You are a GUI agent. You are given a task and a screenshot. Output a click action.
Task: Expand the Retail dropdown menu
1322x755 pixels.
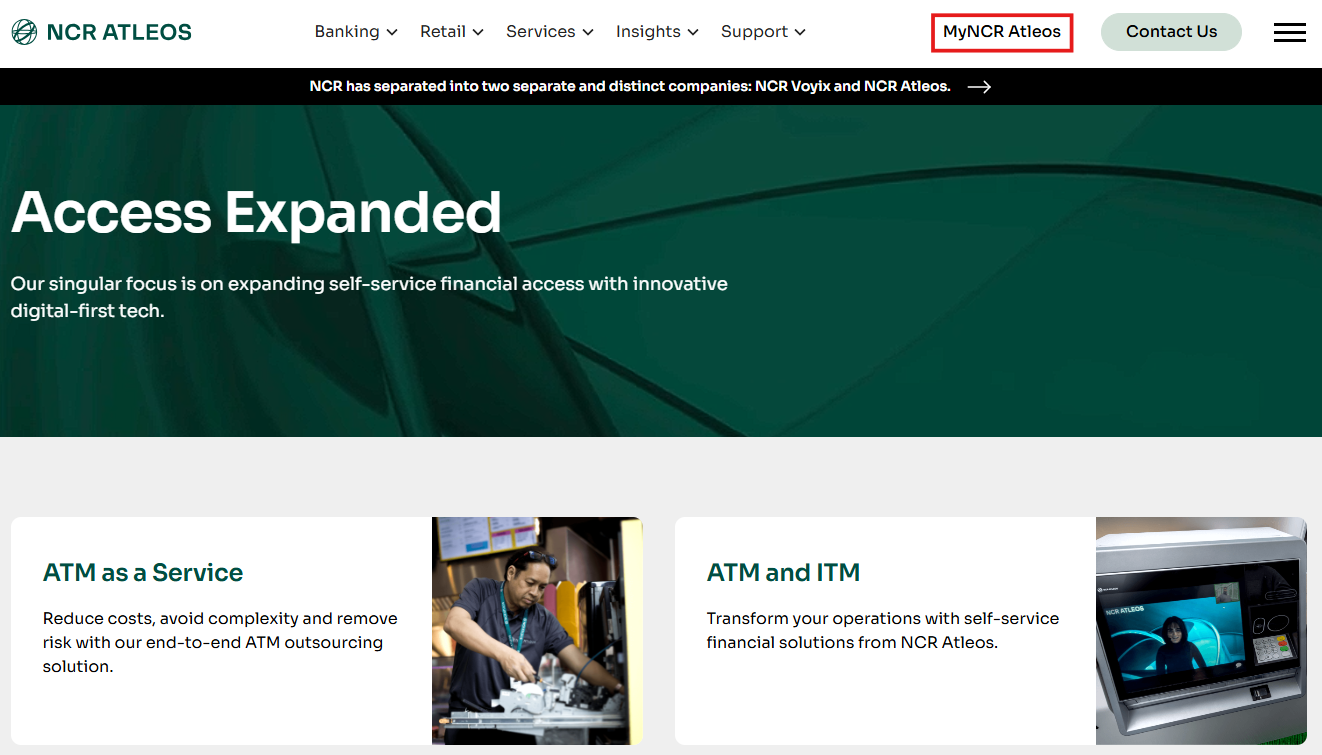coord(452,32)
